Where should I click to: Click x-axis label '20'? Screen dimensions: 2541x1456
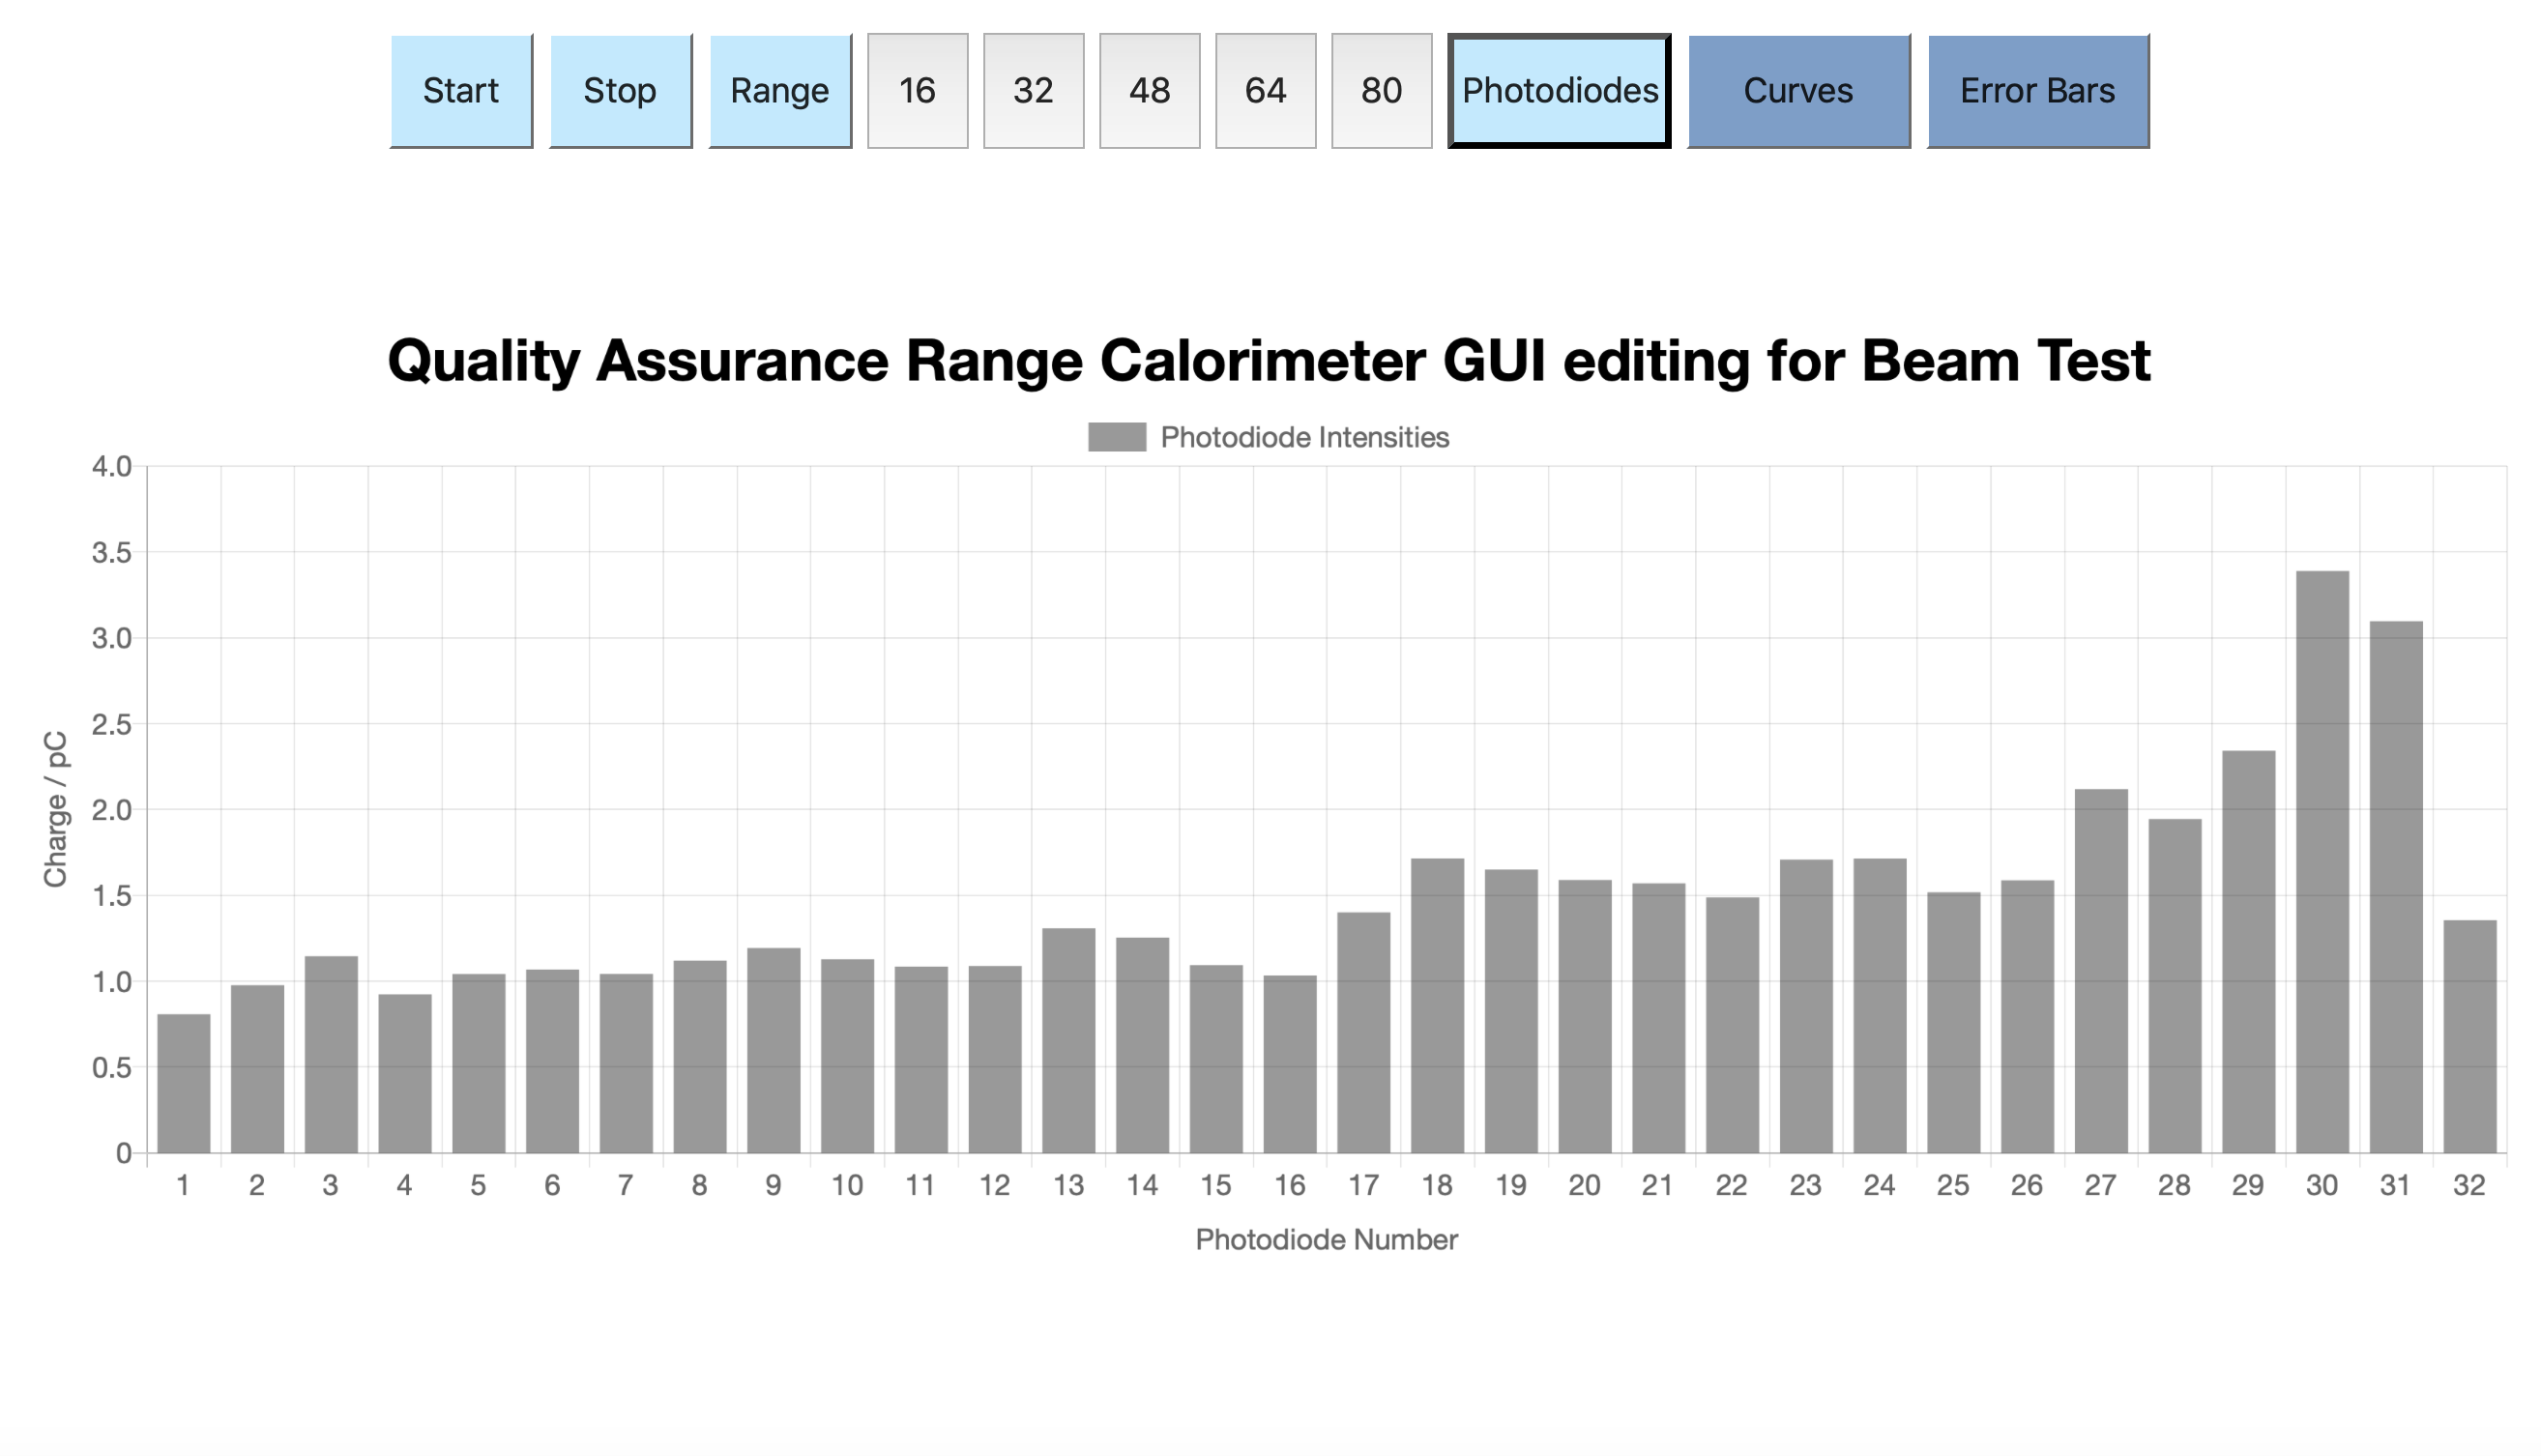tap(1584, 1185)
